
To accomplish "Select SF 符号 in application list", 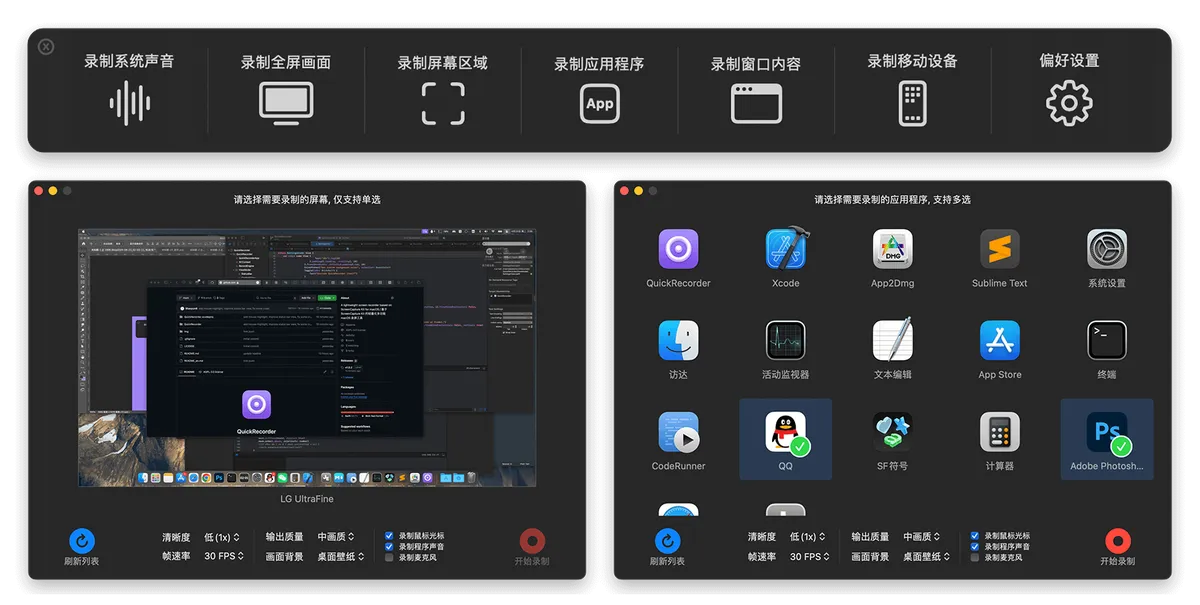I will pos(892,432).
